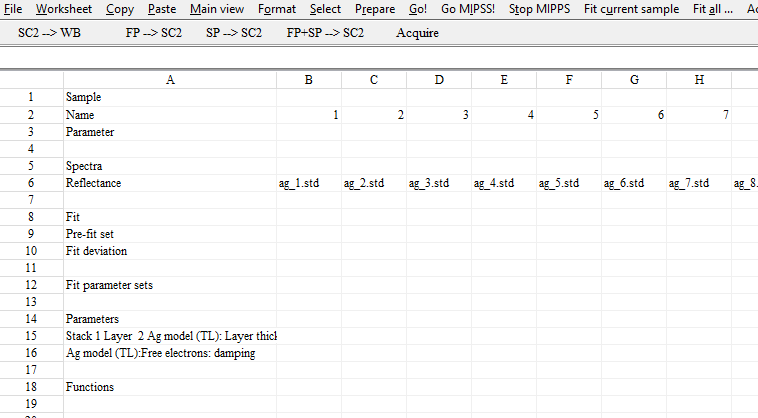This screenshot has height=418, width=758.
Task: Click the 'Fit deviation' cell
Action: tap(170, 251)
